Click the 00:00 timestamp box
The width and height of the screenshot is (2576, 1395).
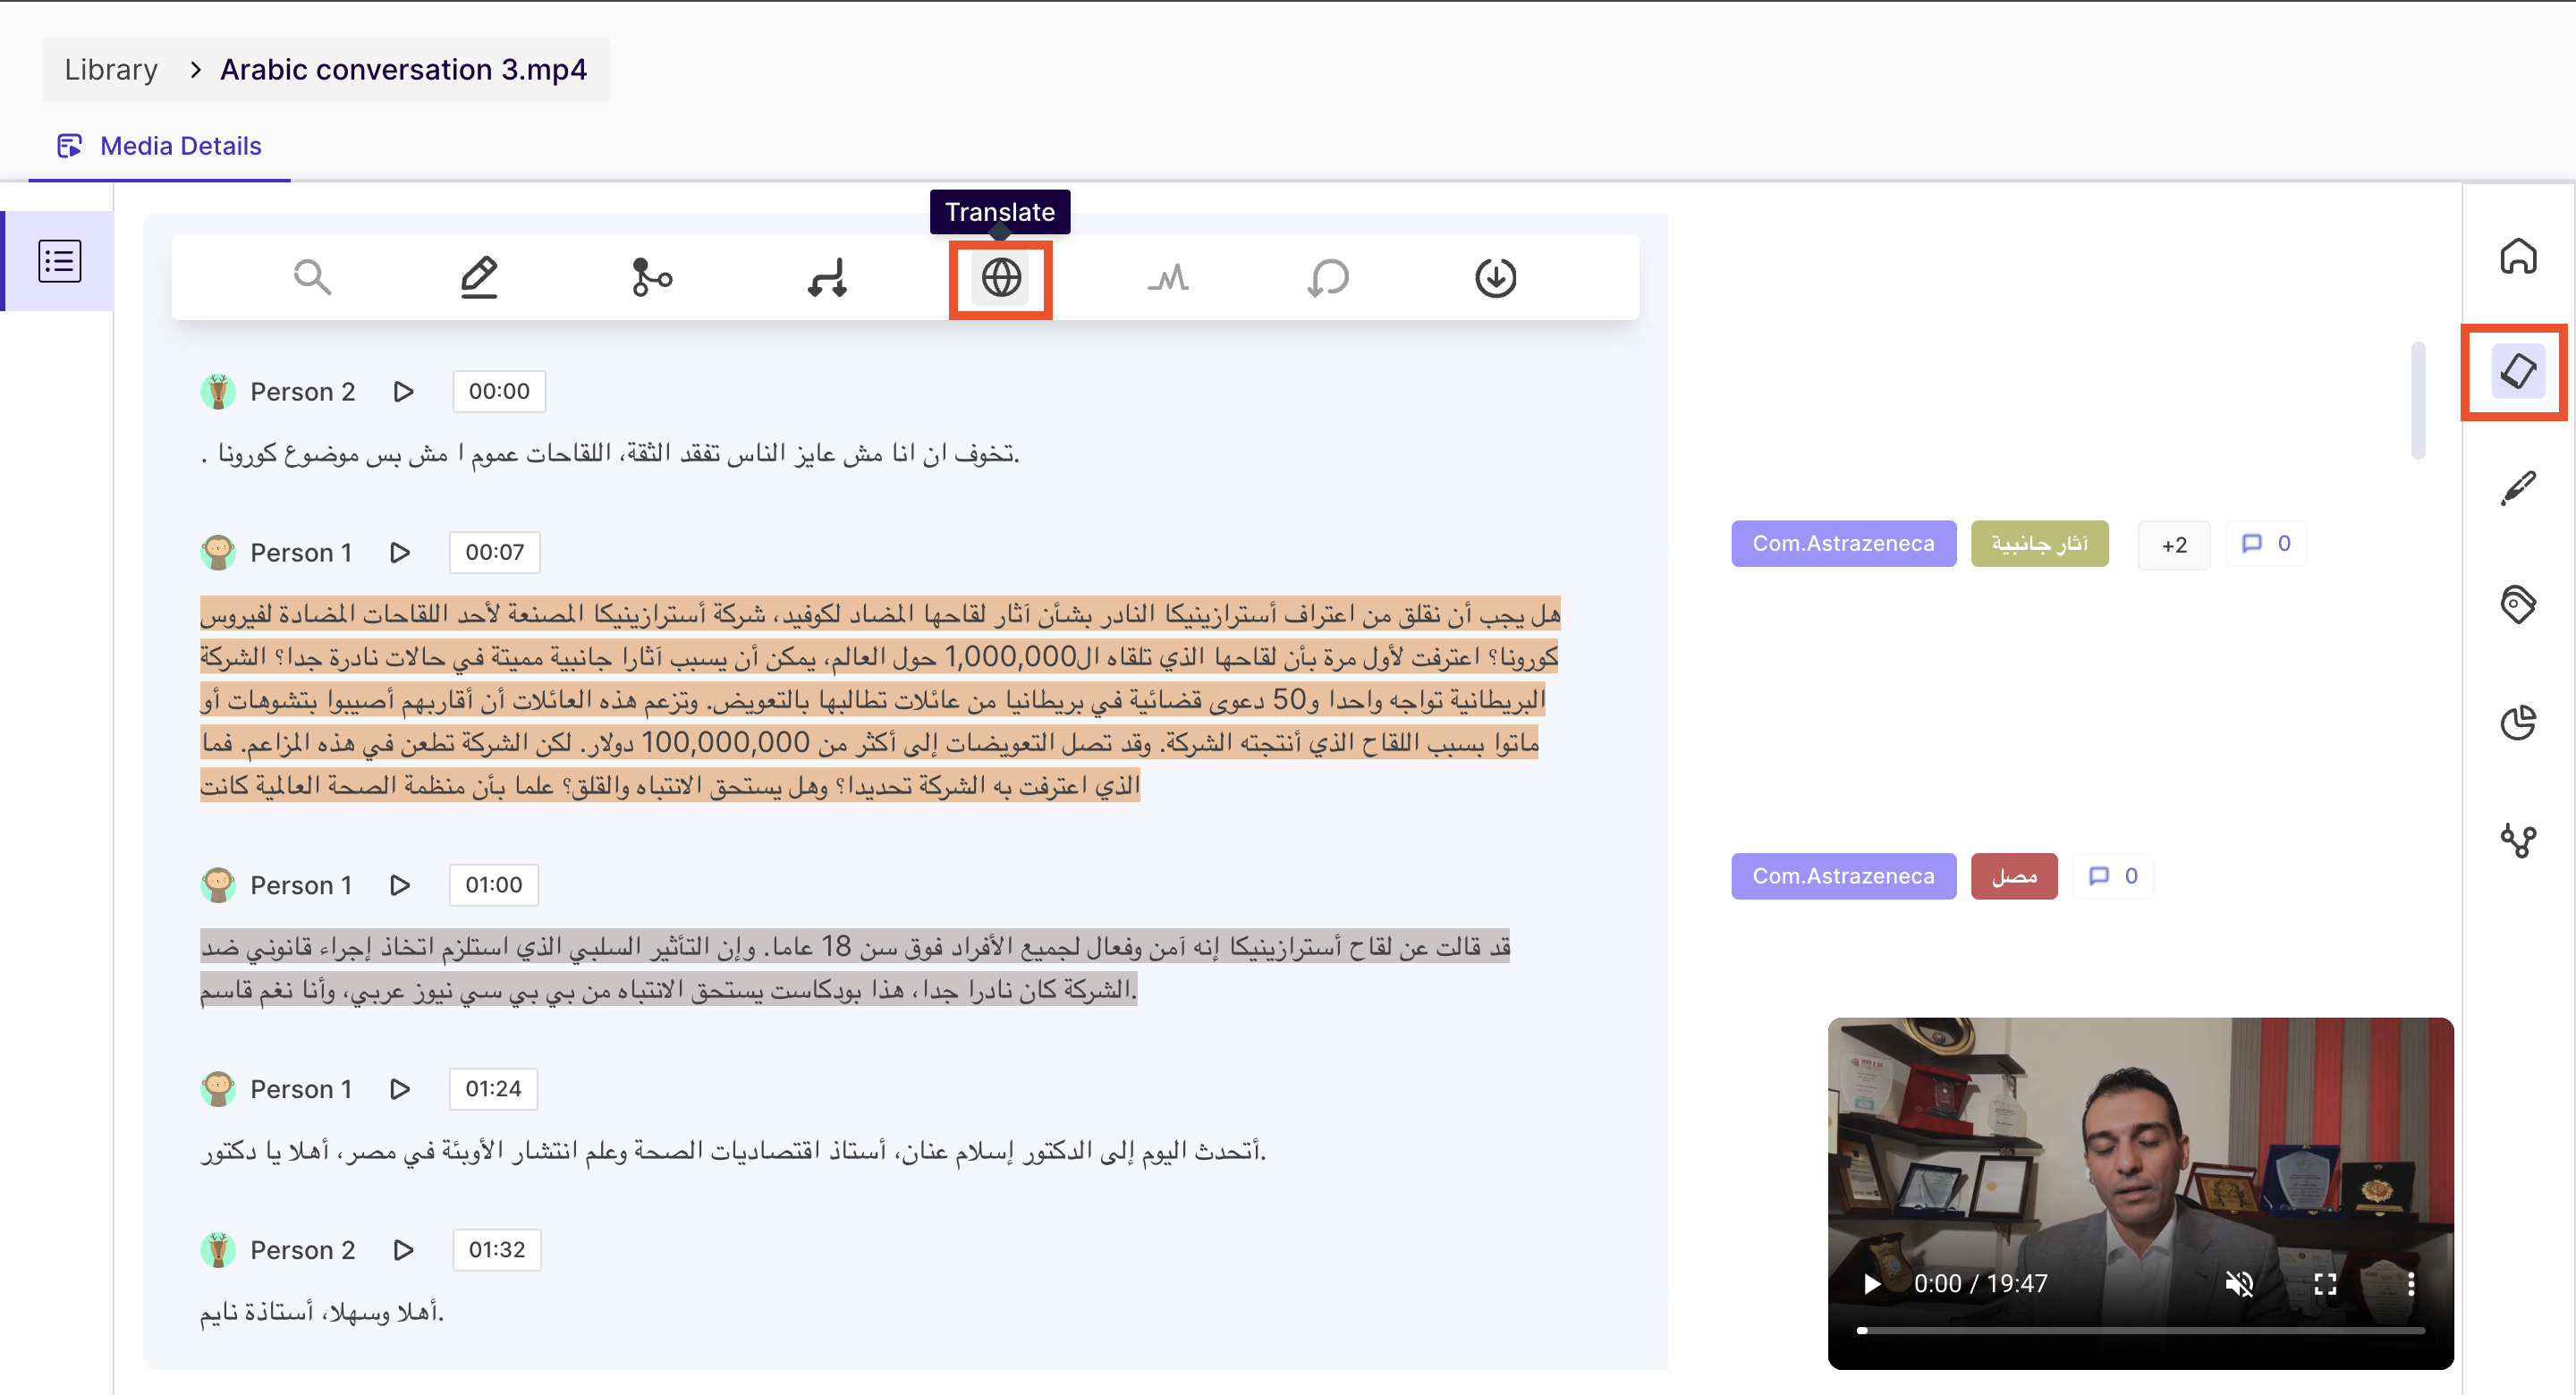499,392
